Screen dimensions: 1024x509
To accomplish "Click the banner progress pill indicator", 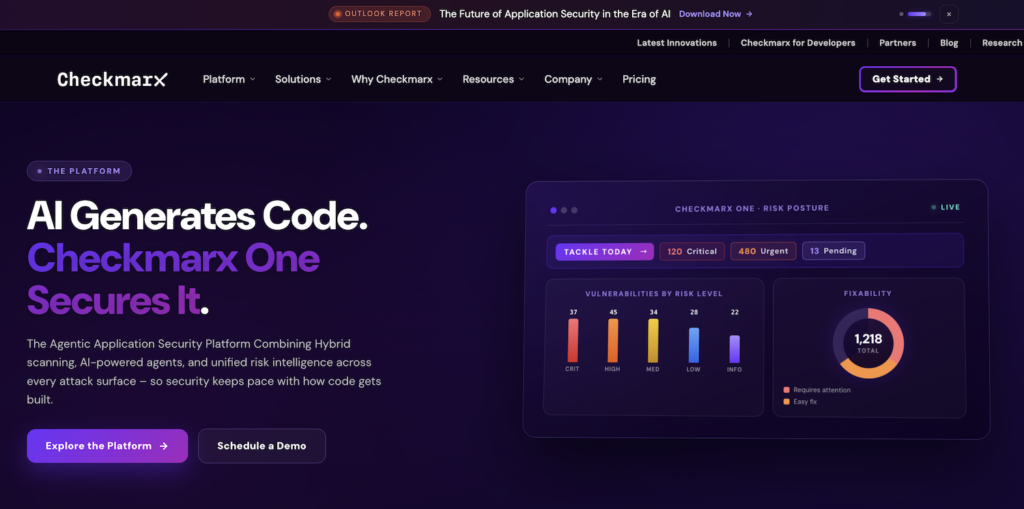I will tap(920, 14).
